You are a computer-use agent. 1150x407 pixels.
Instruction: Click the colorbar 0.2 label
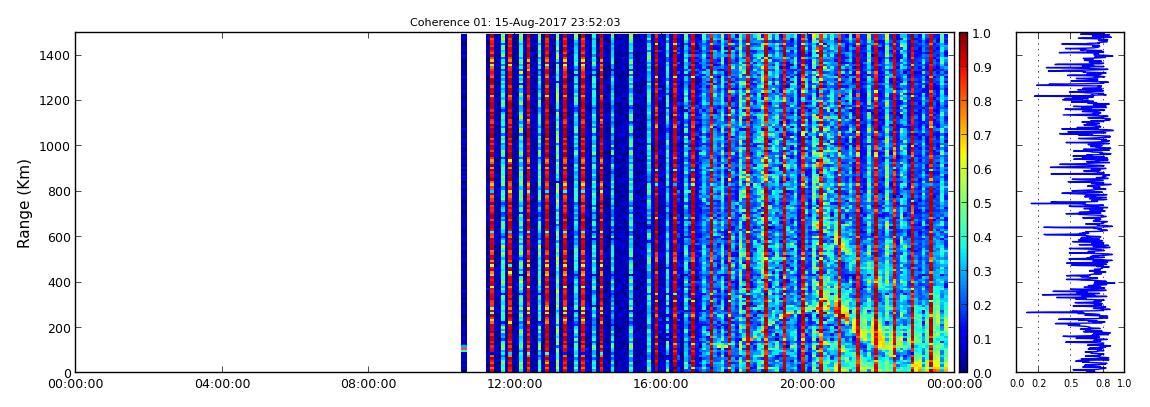click(981, 305)
